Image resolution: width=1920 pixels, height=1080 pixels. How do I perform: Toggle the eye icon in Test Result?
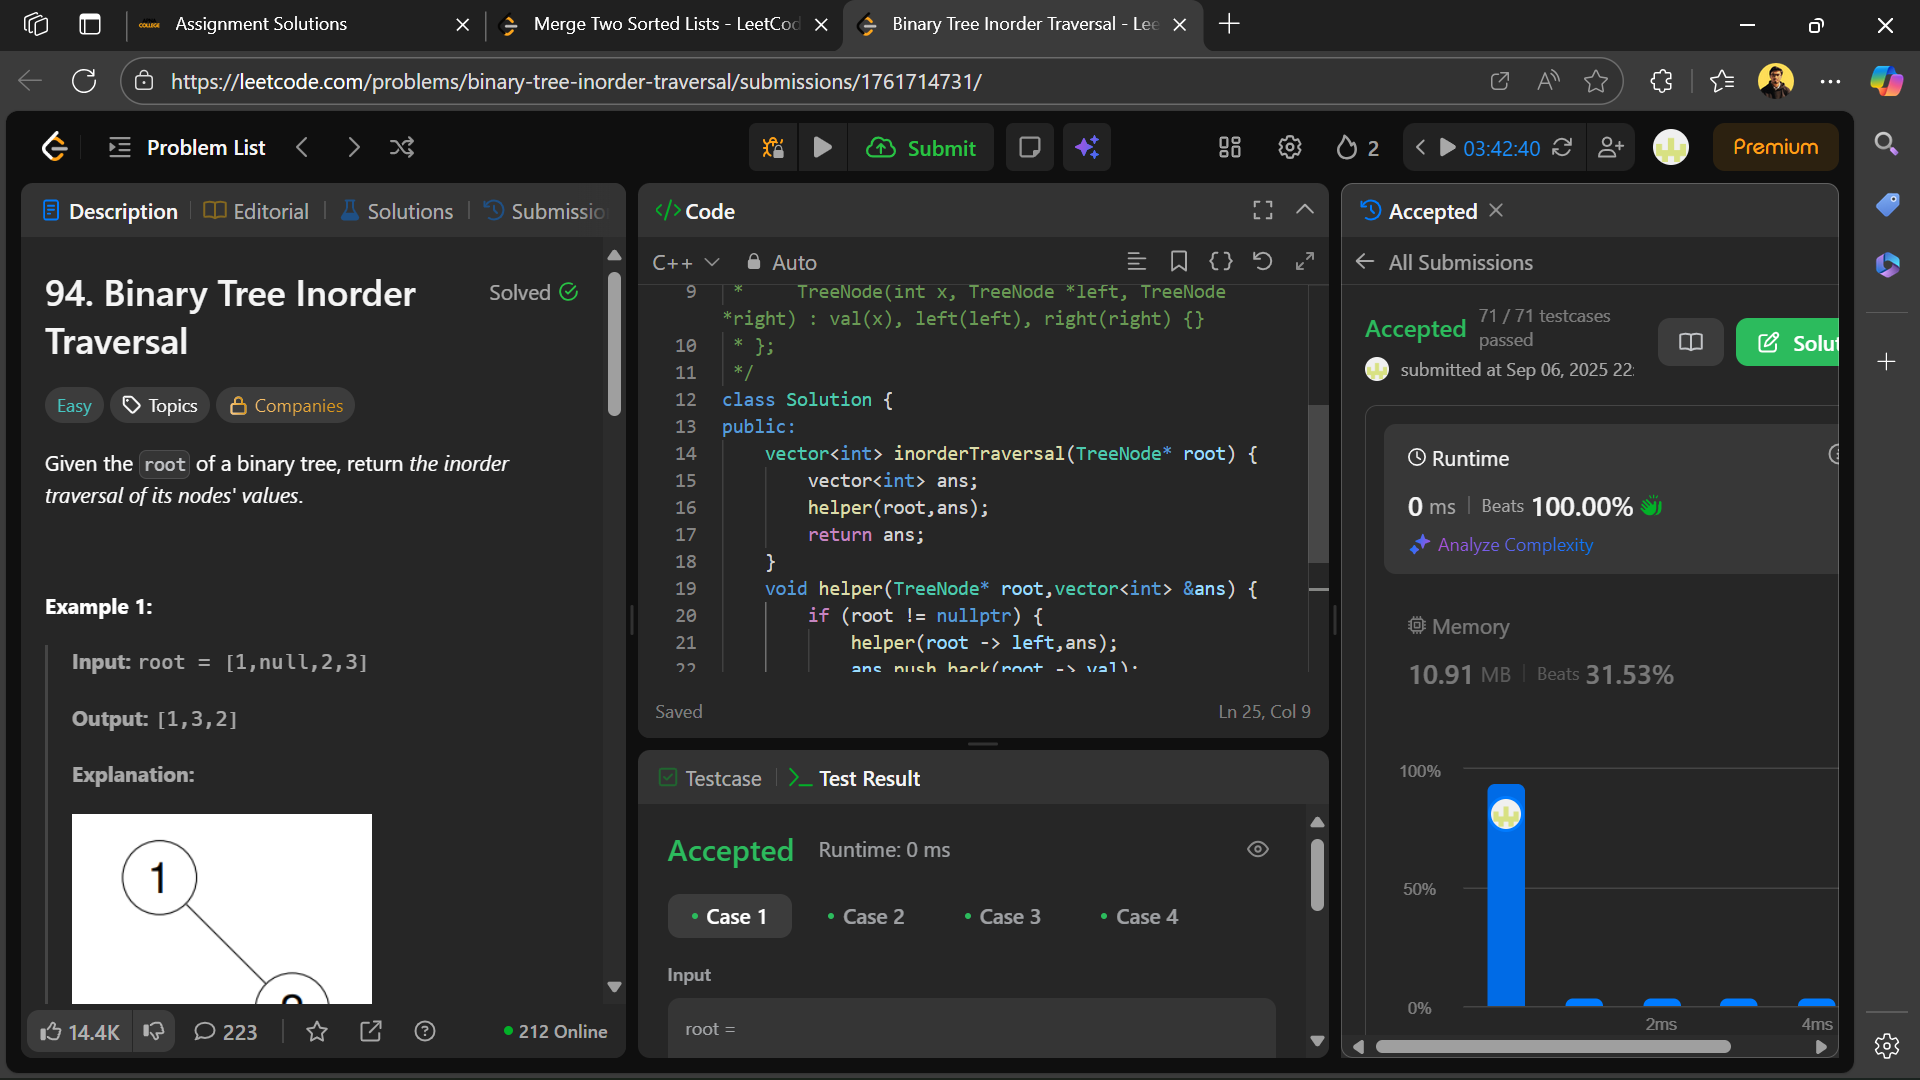(1258, 849)
